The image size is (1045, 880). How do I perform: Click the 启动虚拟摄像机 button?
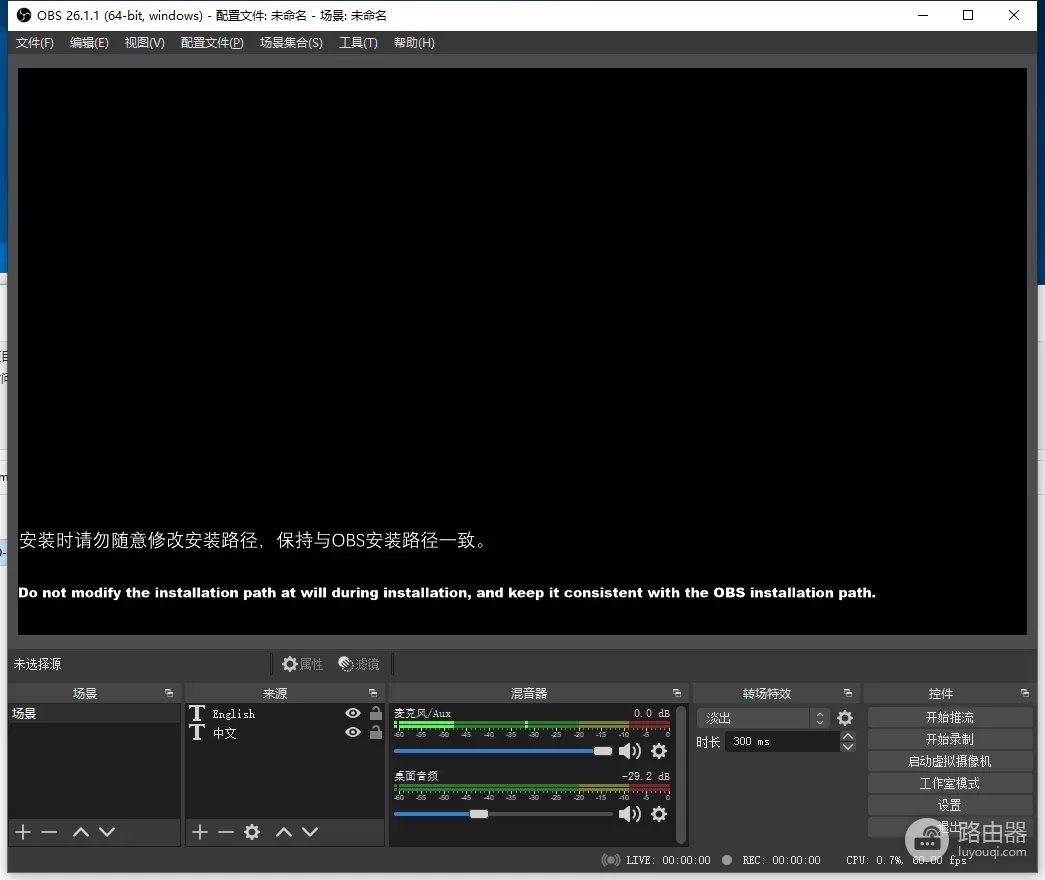pyautogui.click(x=949, y=761)
